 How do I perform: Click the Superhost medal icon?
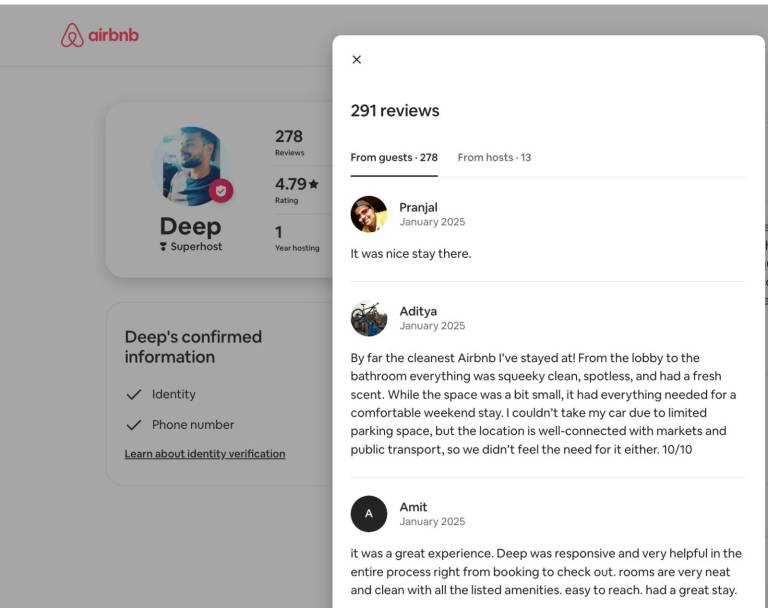tap(164, 247)
